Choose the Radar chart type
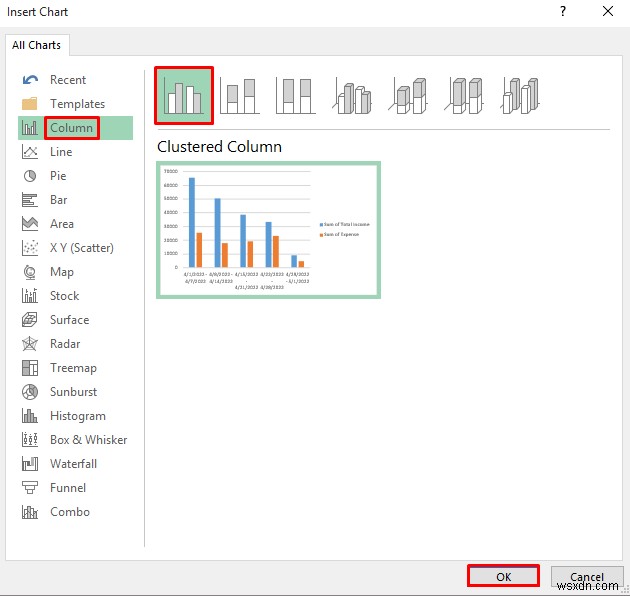The width and height of the screenshot is (630, 596). (x=65, y=344)
